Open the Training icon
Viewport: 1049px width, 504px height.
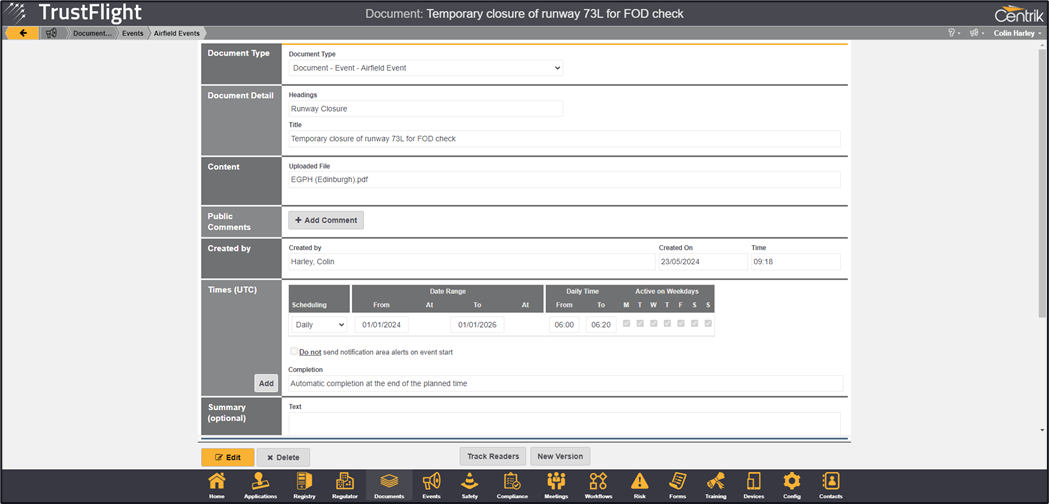coord(715,485)
